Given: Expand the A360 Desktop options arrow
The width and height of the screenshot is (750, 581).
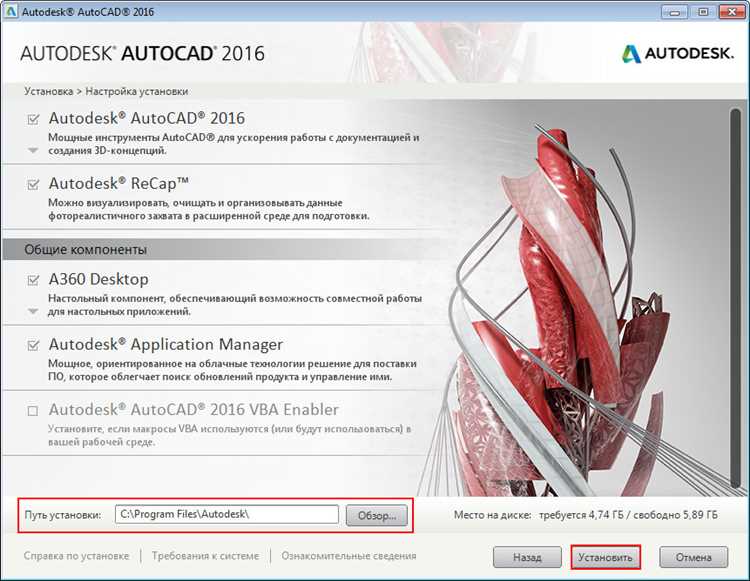Looking at the screenshot, I should pyautogui.click(x=33, y=311).
